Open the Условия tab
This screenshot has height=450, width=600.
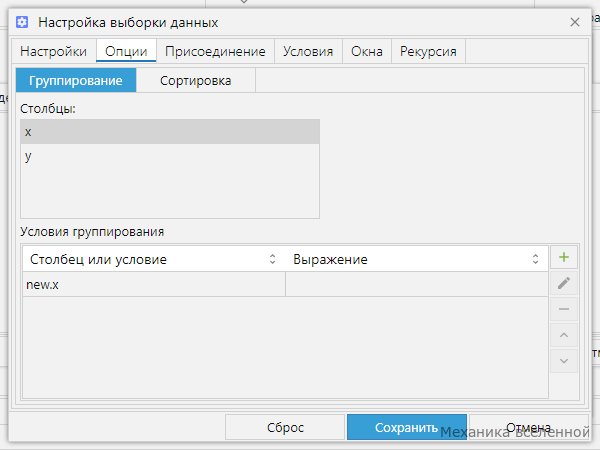point(308,51)
